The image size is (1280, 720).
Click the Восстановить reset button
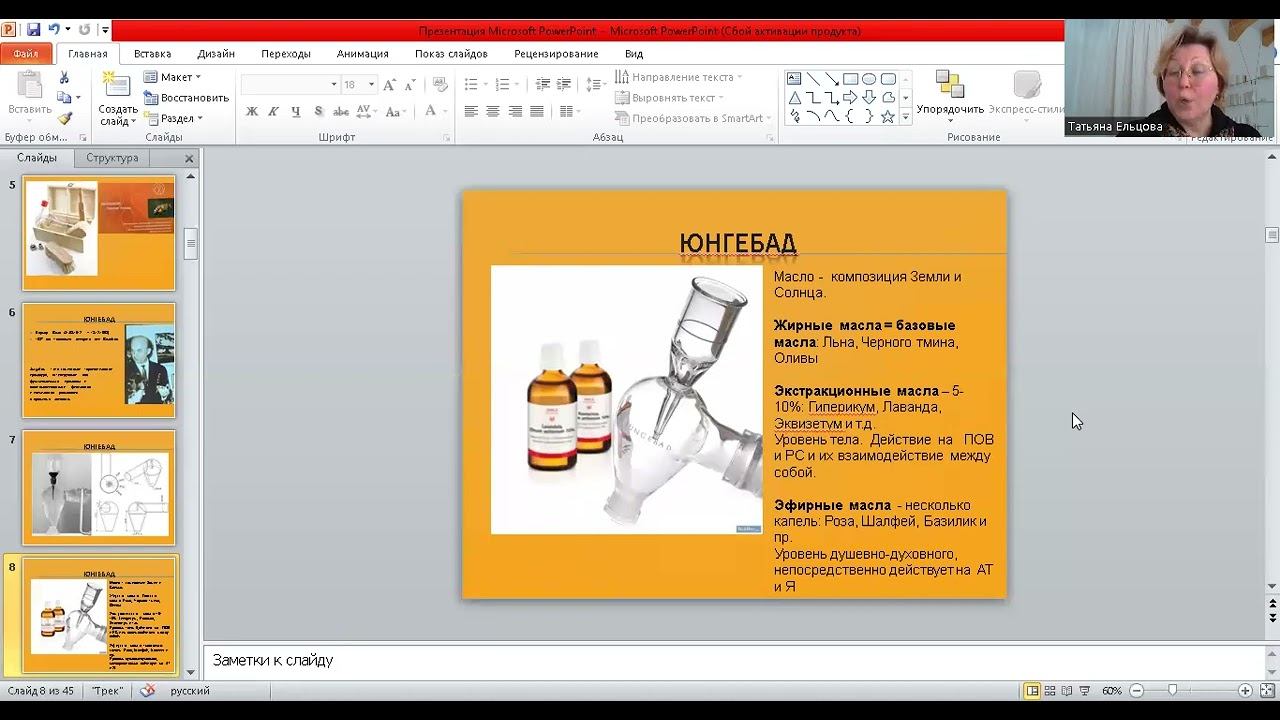(186, 98)
